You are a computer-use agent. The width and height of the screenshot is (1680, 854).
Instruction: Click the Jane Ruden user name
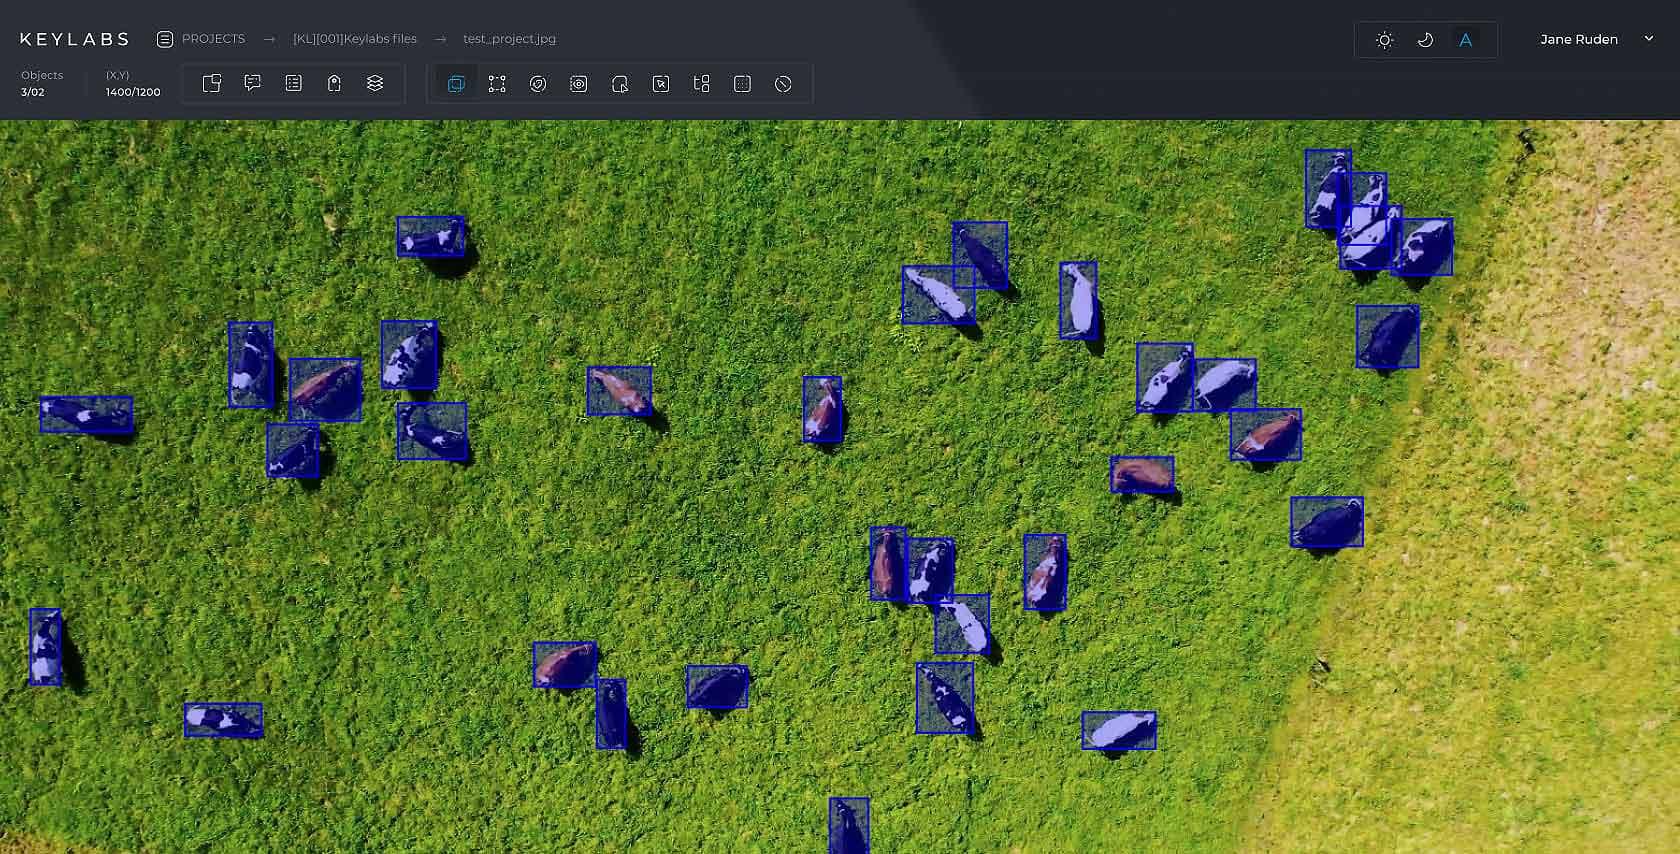[1579, 39]
